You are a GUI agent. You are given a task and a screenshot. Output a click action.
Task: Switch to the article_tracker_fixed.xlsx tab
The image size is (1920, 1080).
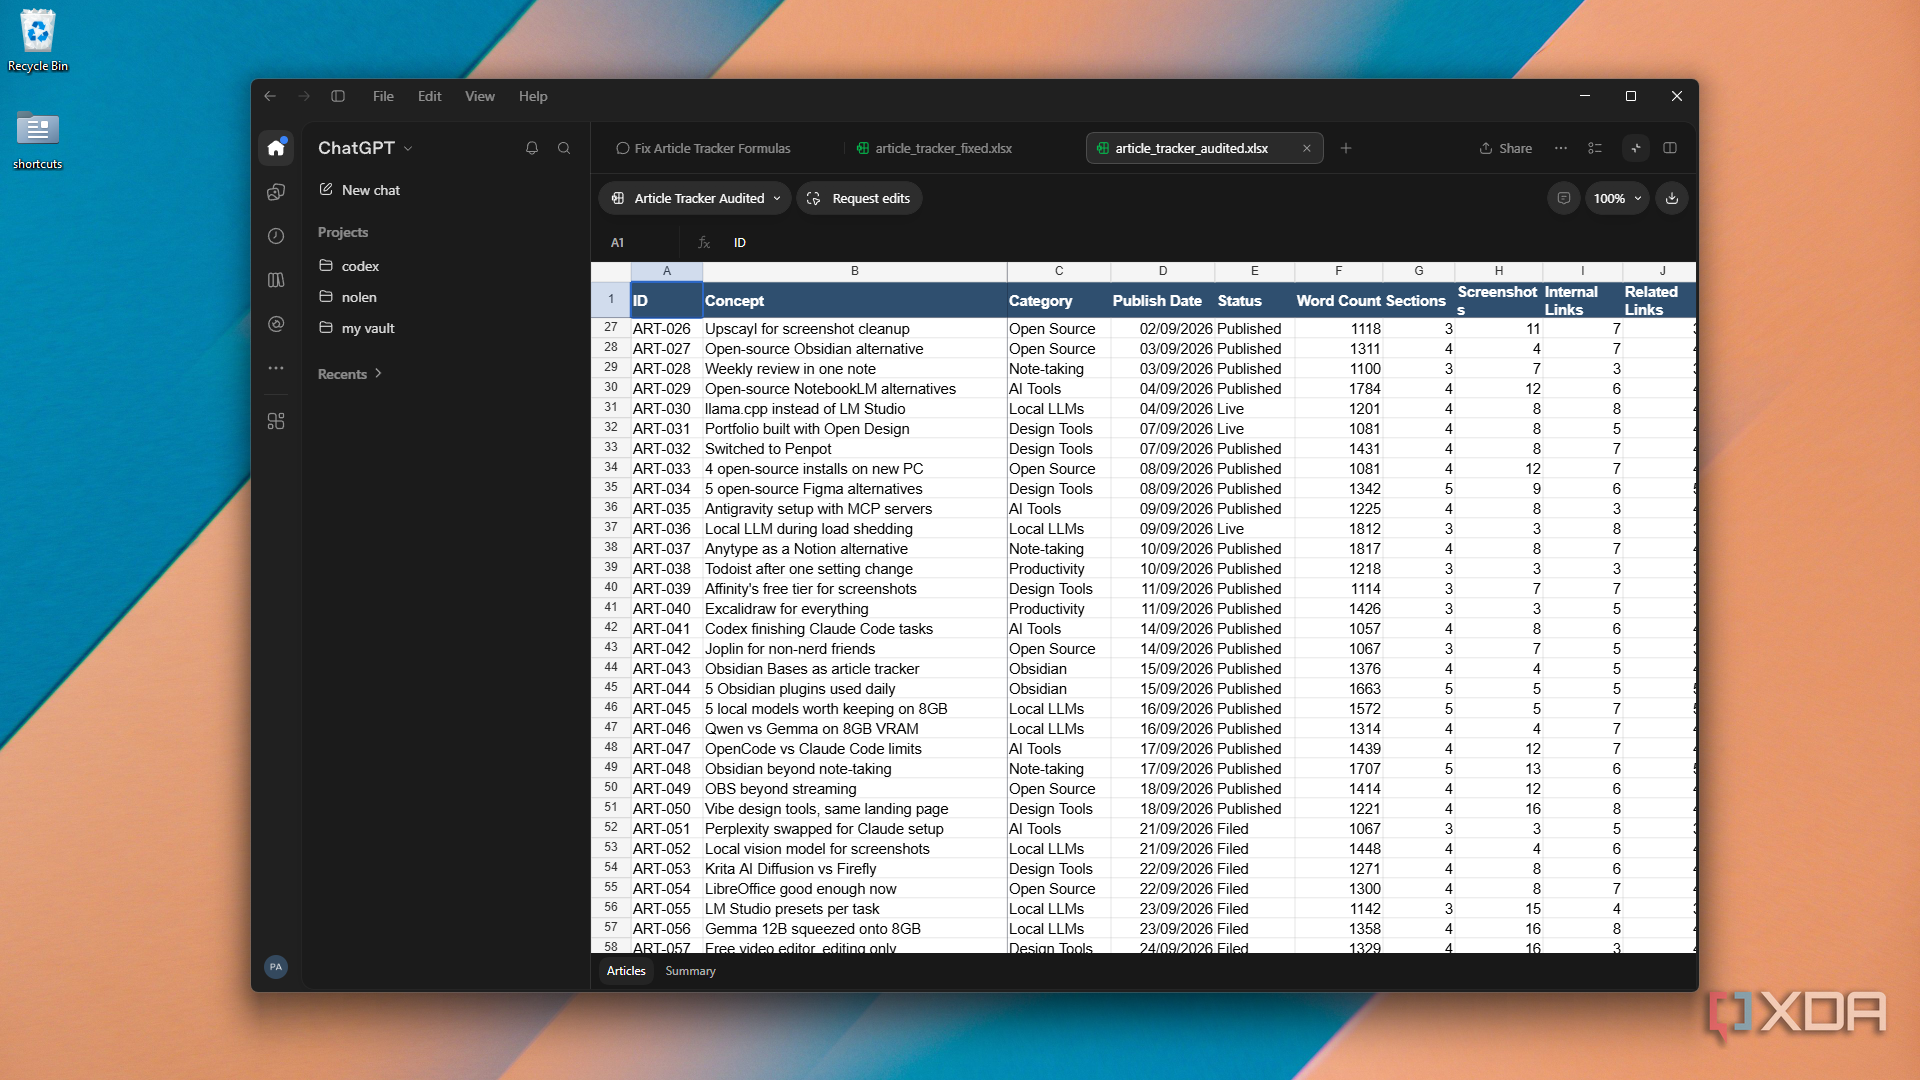pos(935,148)
